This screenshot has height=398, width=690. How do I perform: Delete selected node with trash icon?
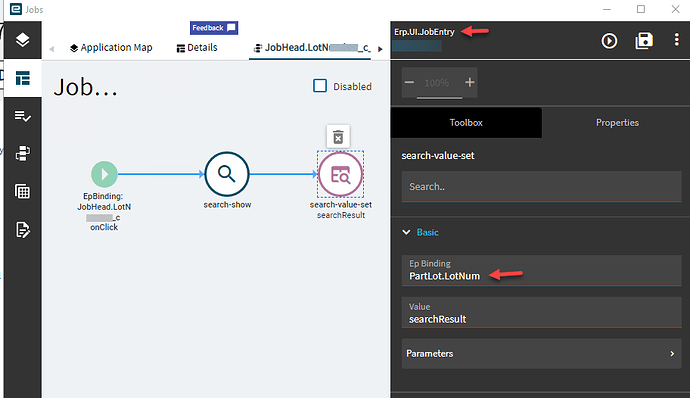click(338, 137)
